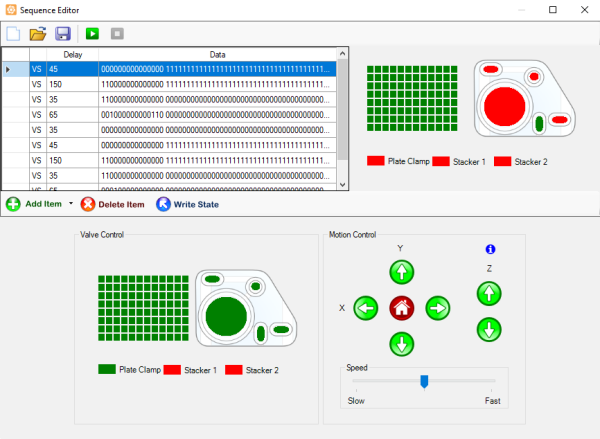Screen dimensions: 600x439
Task: Run the sequence with green play button
Action: click(92, 33)
